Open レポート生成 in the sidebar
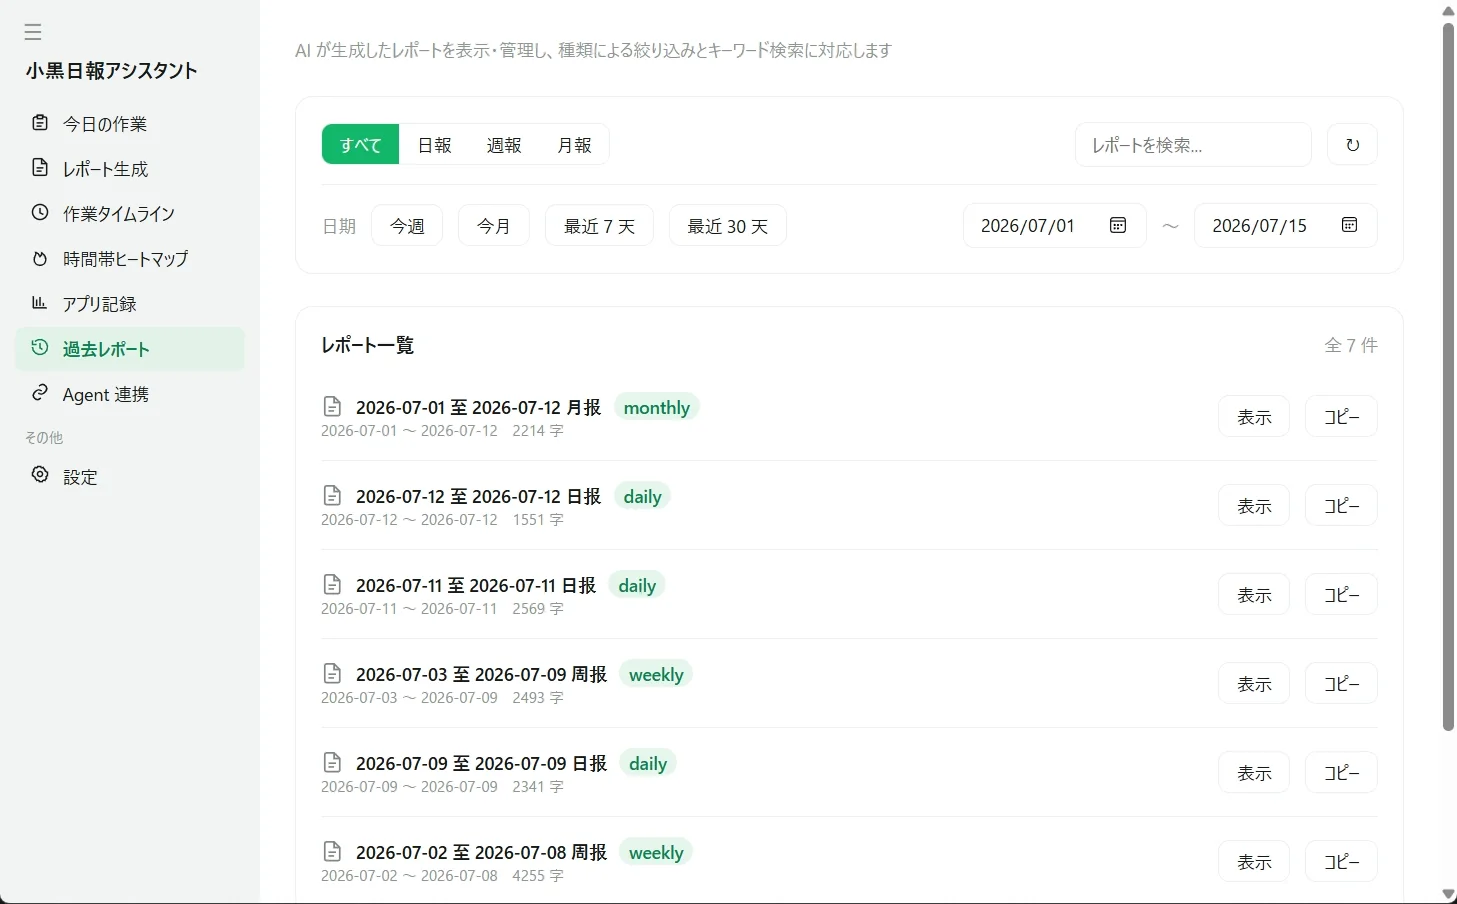Screen dimensions: 1457x904 [130, 169]
